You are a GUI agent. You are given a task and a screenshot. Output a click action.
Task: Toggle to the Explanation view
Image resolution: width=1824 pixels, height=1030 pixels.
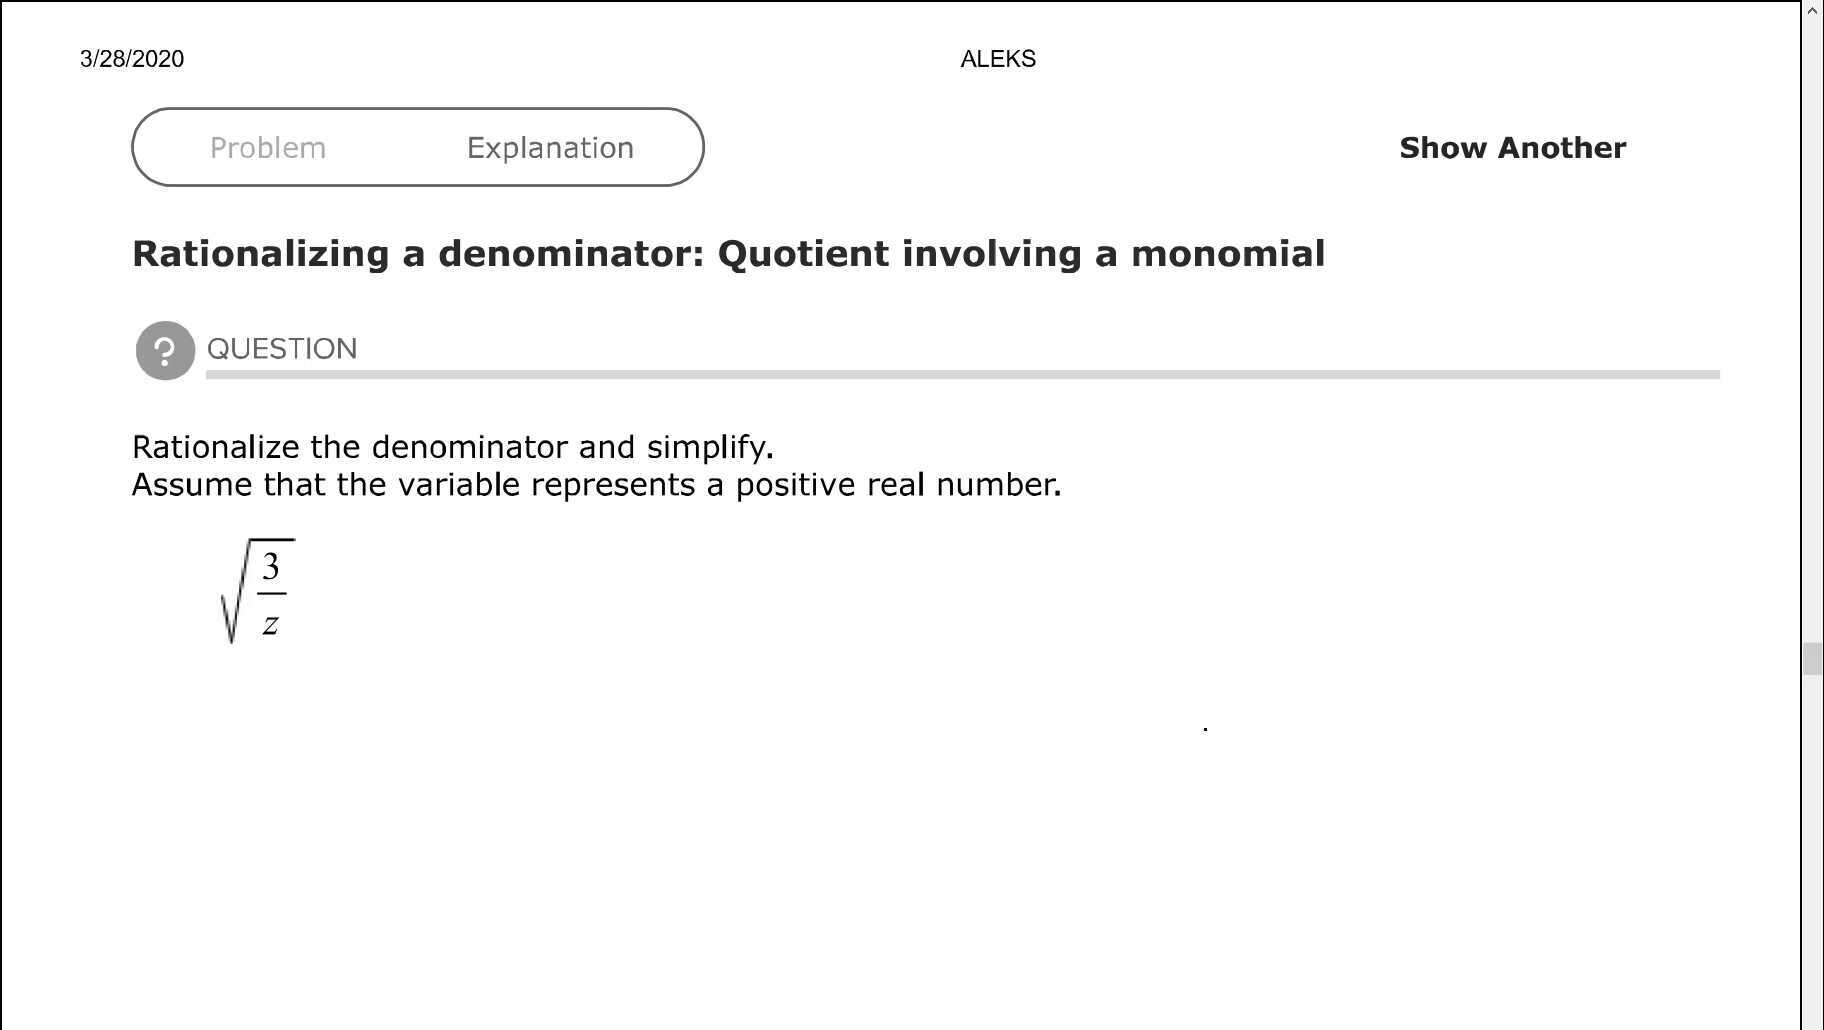point(549,147)
